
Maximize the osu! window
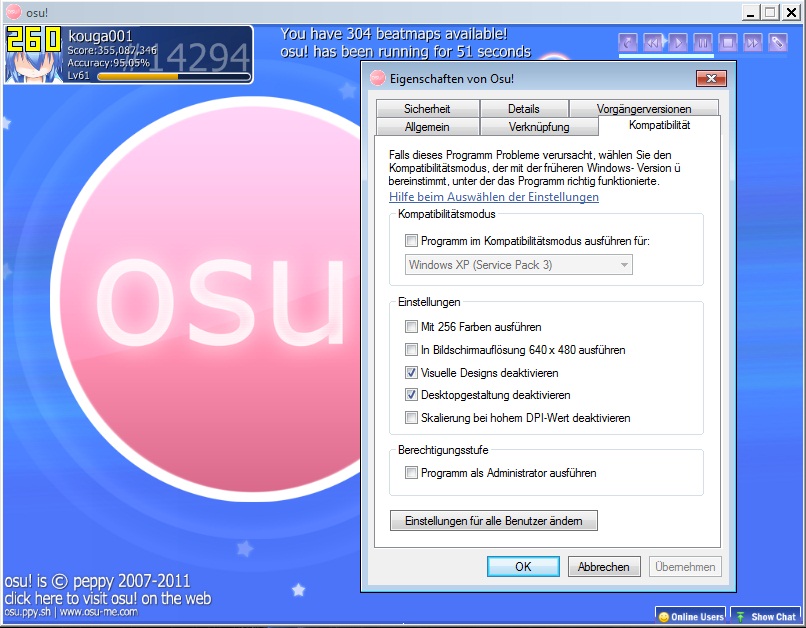pos(771,12)
